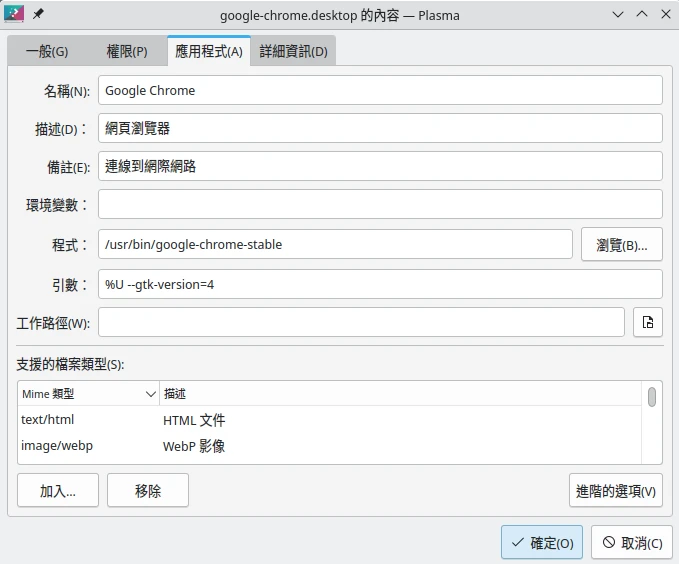The width and height of the screenshot is (679, 564).
Task: Click the WebP 影像 description cell
Action: click(x=194, y=446)
